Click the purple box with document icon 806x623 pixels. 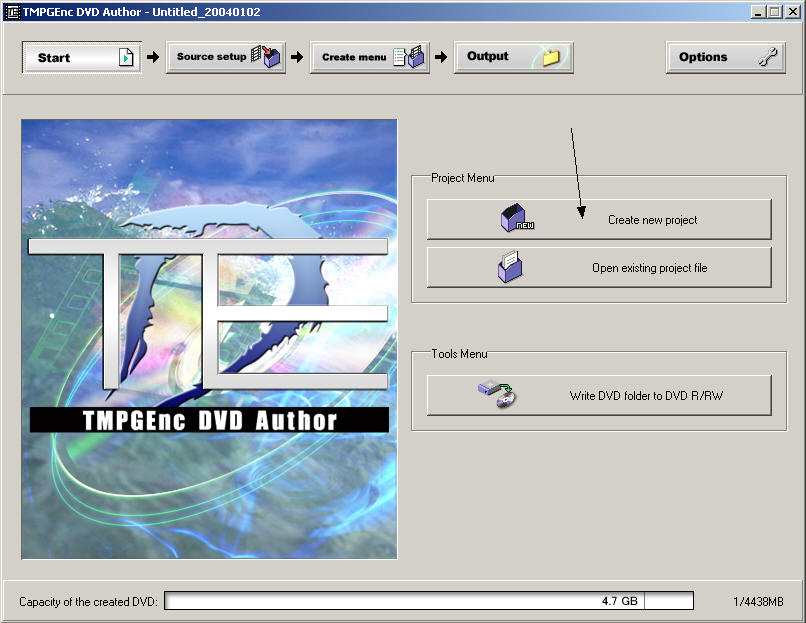(x=510, y=266)
